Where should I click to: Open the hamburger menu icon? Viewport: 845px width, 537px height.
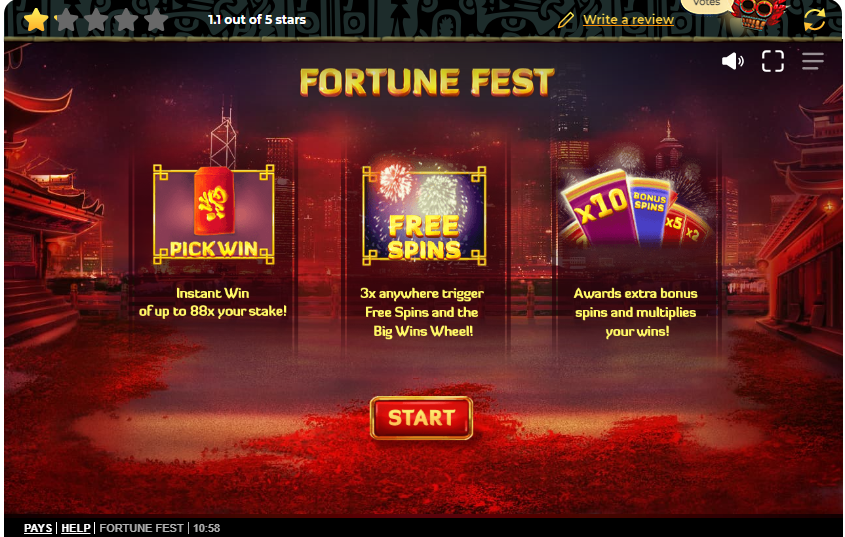point(813,61)
